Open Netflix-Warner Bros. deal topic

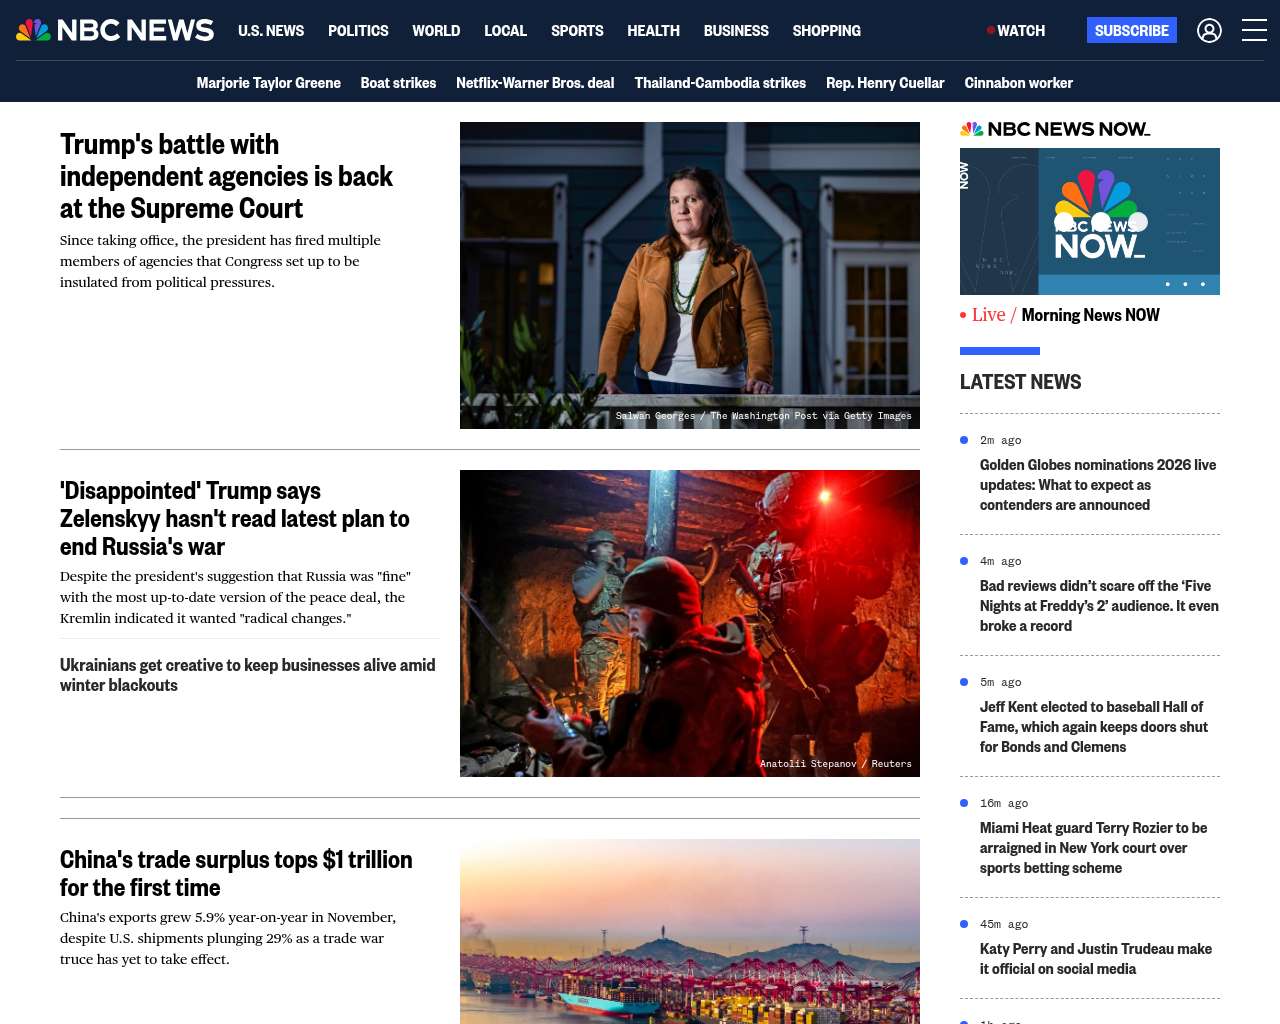click(535, 83)
